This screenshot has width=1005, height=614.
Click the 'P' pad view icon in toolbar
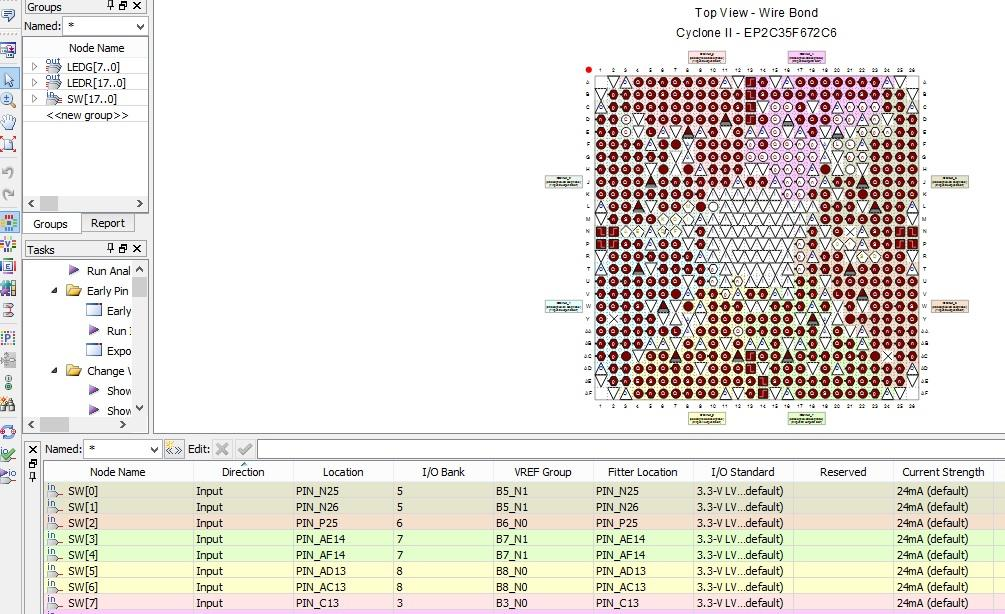8,337
